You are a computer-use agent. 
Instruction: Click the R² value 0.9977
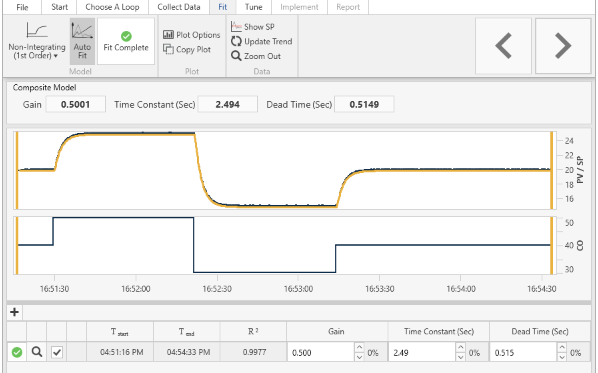click(x=253, y=352)
